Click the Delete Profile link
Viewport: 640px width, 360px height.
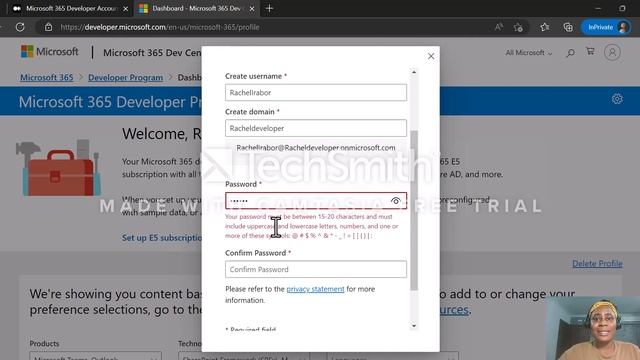coord(597,264)
